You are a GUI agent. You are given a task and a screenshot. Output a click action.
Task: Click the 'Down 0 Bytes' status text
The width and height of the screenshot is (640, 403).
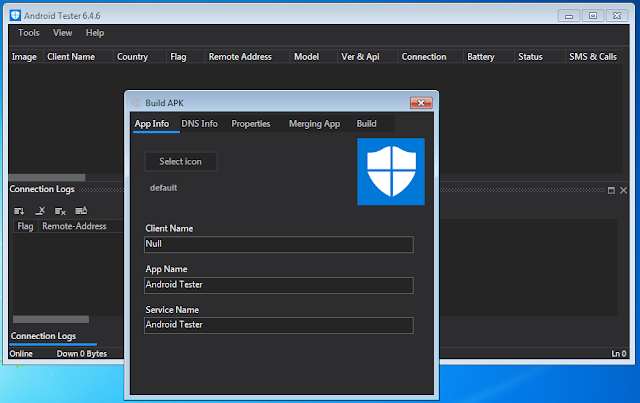pyautogui.click(x=82, y=354)
